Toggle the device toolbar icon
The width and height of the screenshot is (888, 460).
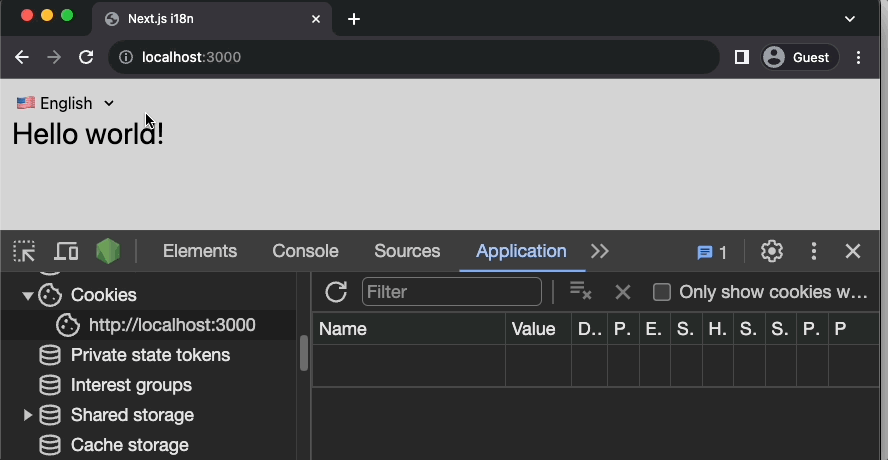point(66,251)
